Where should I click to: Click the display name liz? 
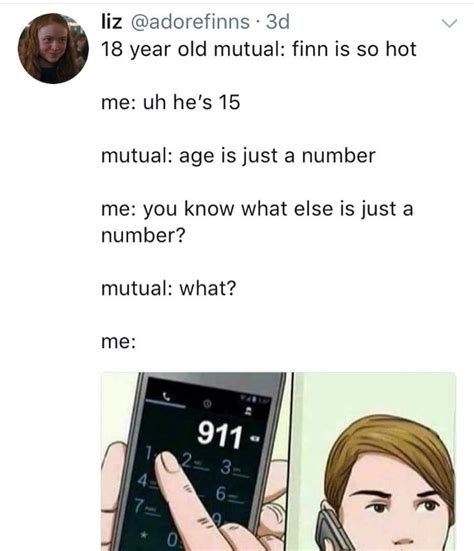point(112,22)
